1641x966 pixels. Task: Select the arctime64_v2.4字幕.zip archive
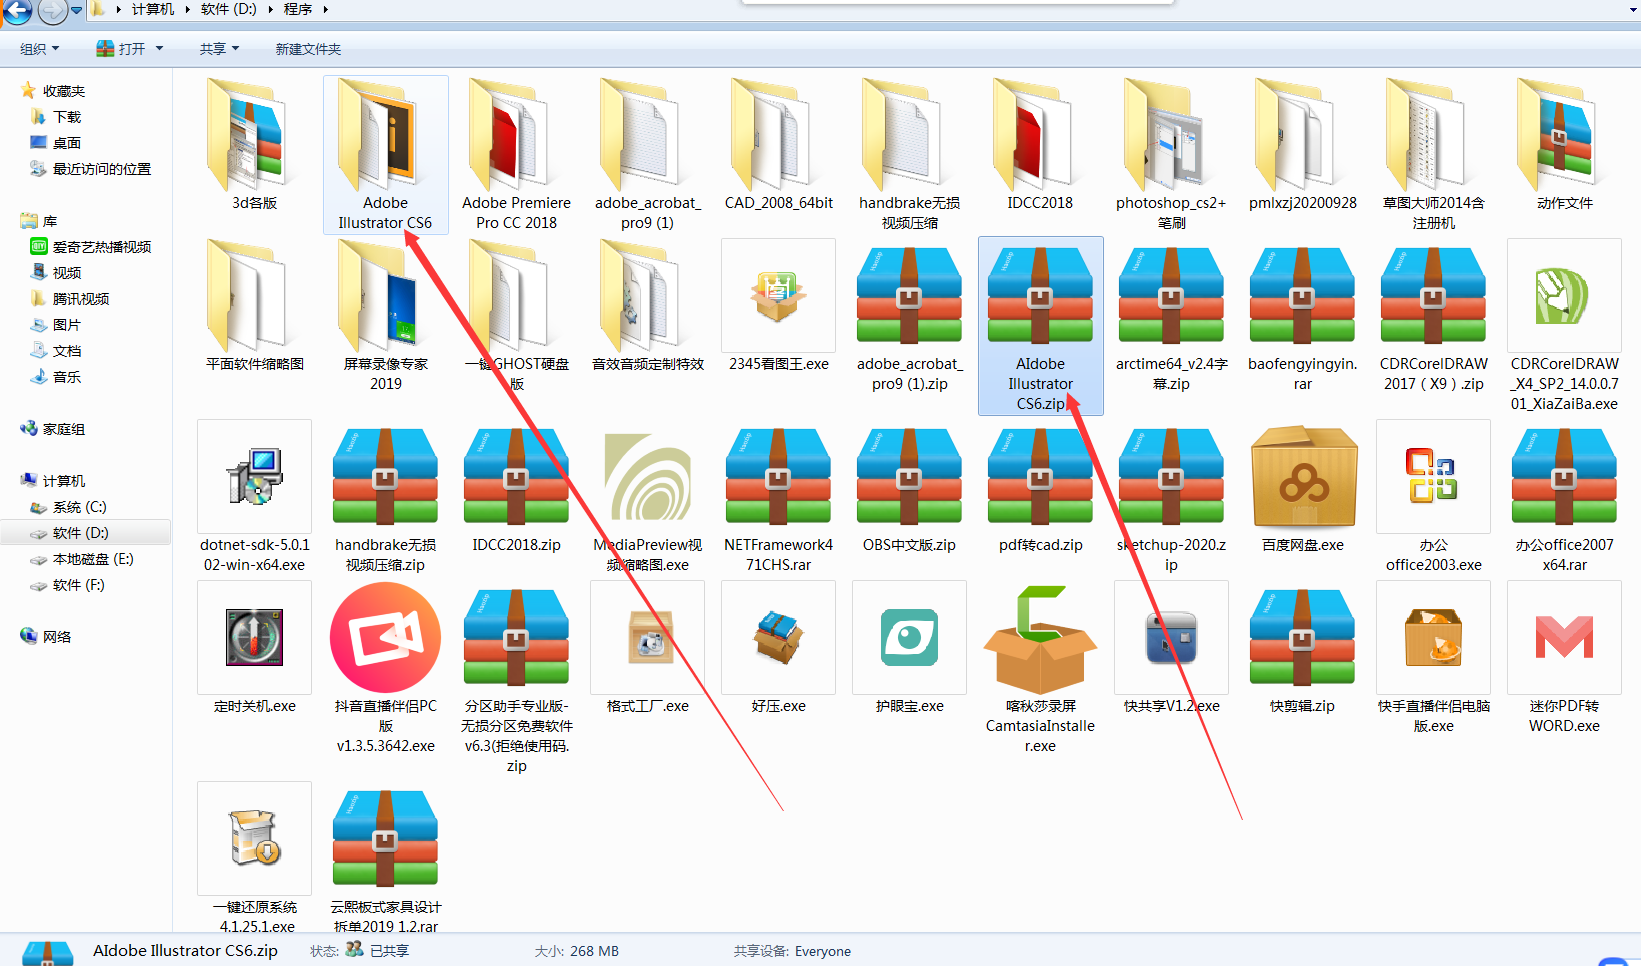(x=1171, y=296)
